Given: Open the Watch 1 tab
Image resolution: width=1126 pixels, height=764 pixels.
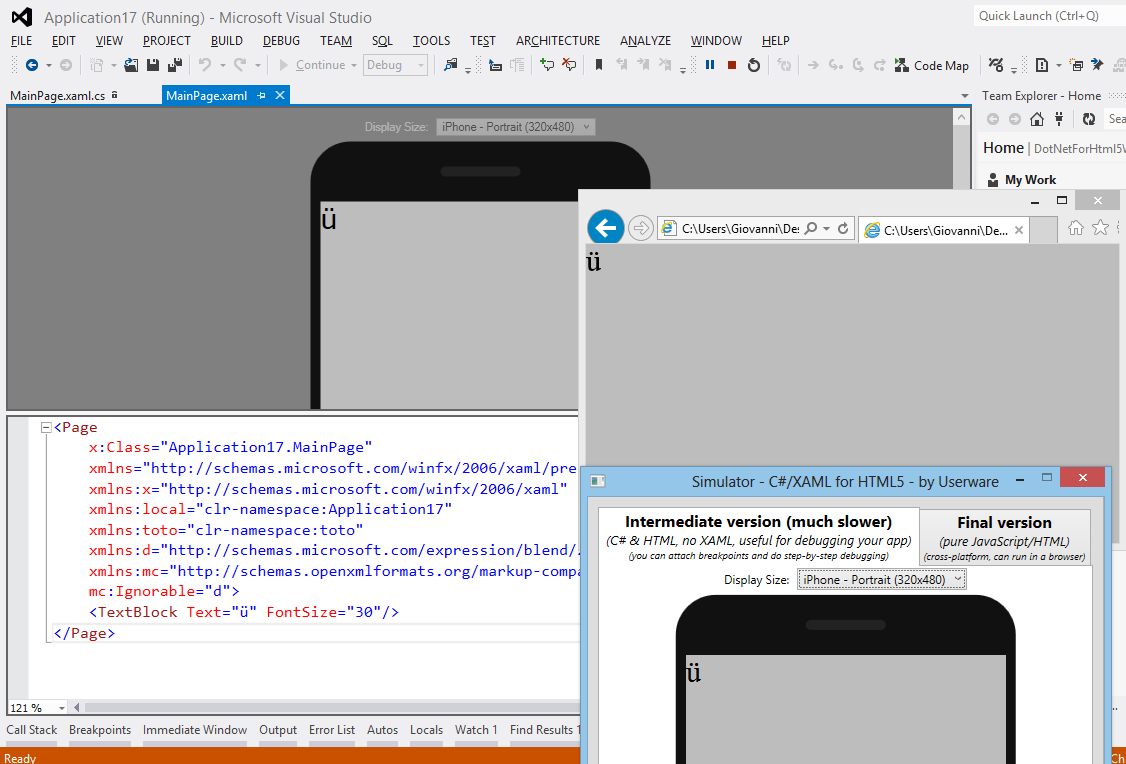Looking at the screenshot, I should pos(476,730).
